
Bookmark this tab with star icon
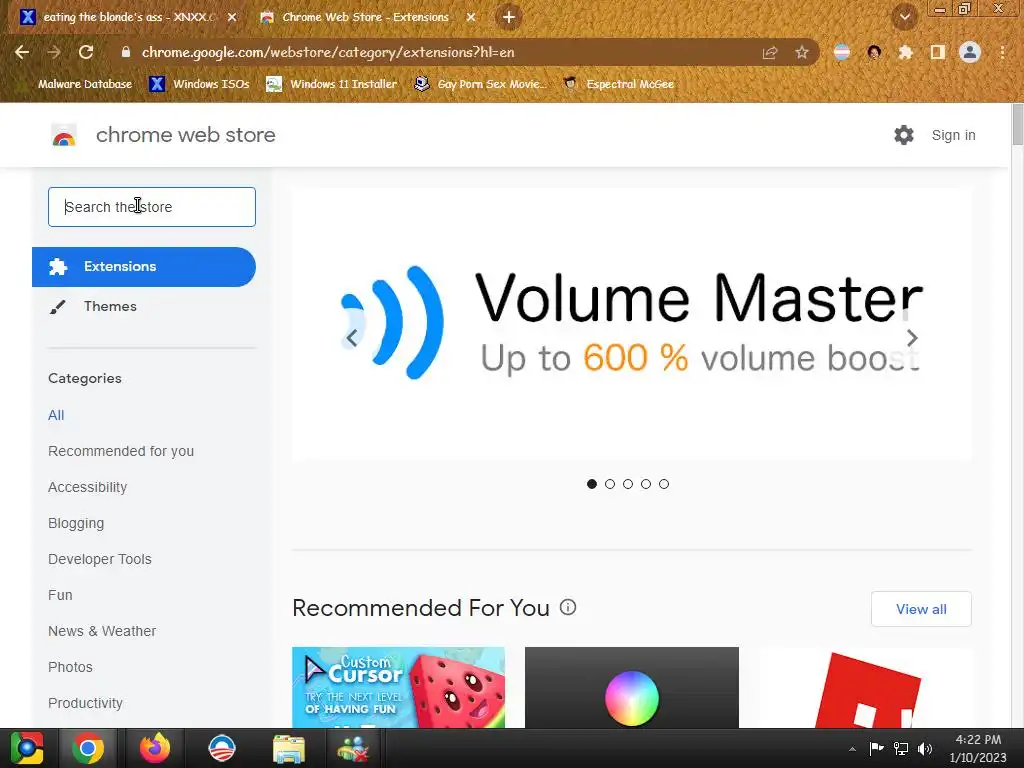tap(802, 53)
